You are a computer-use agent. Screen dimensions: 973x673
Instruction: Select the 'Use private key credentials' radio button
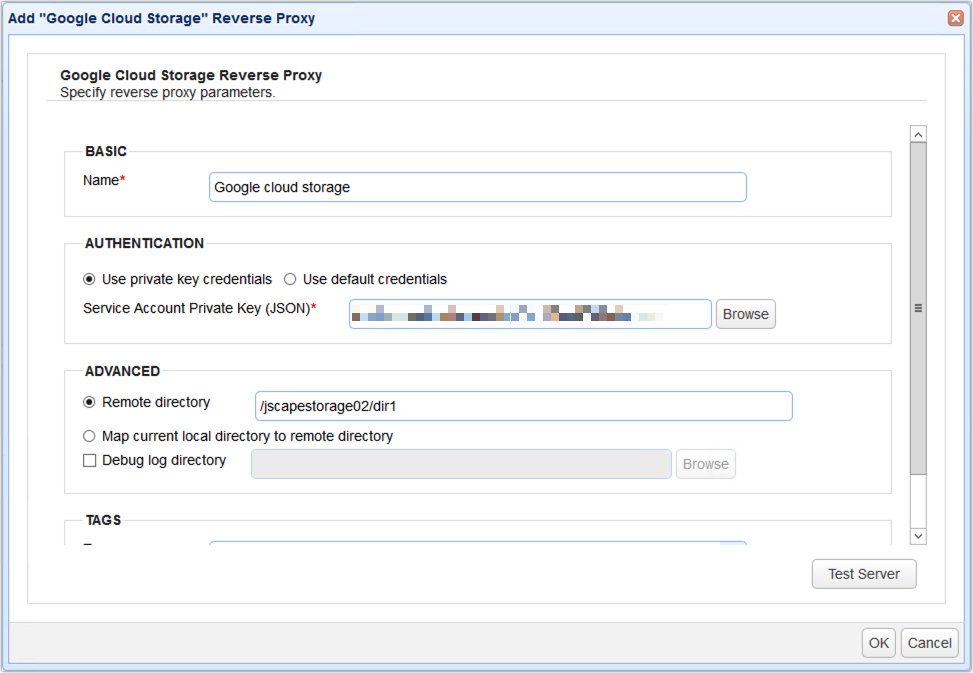(89, 279)
